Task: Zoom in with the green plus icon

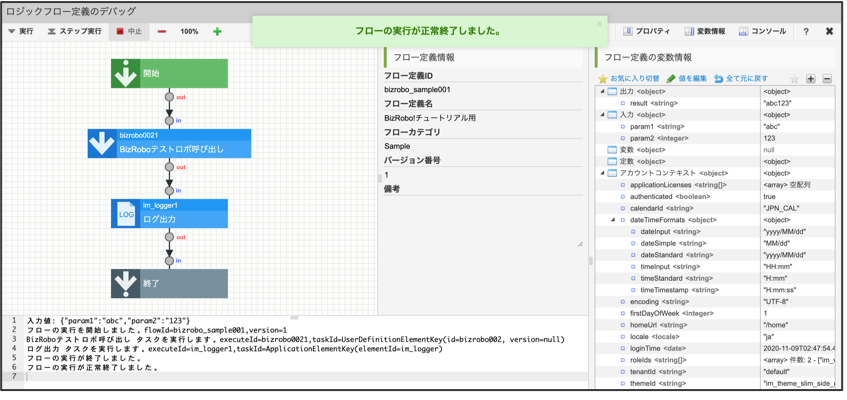Action: point(217,31)
